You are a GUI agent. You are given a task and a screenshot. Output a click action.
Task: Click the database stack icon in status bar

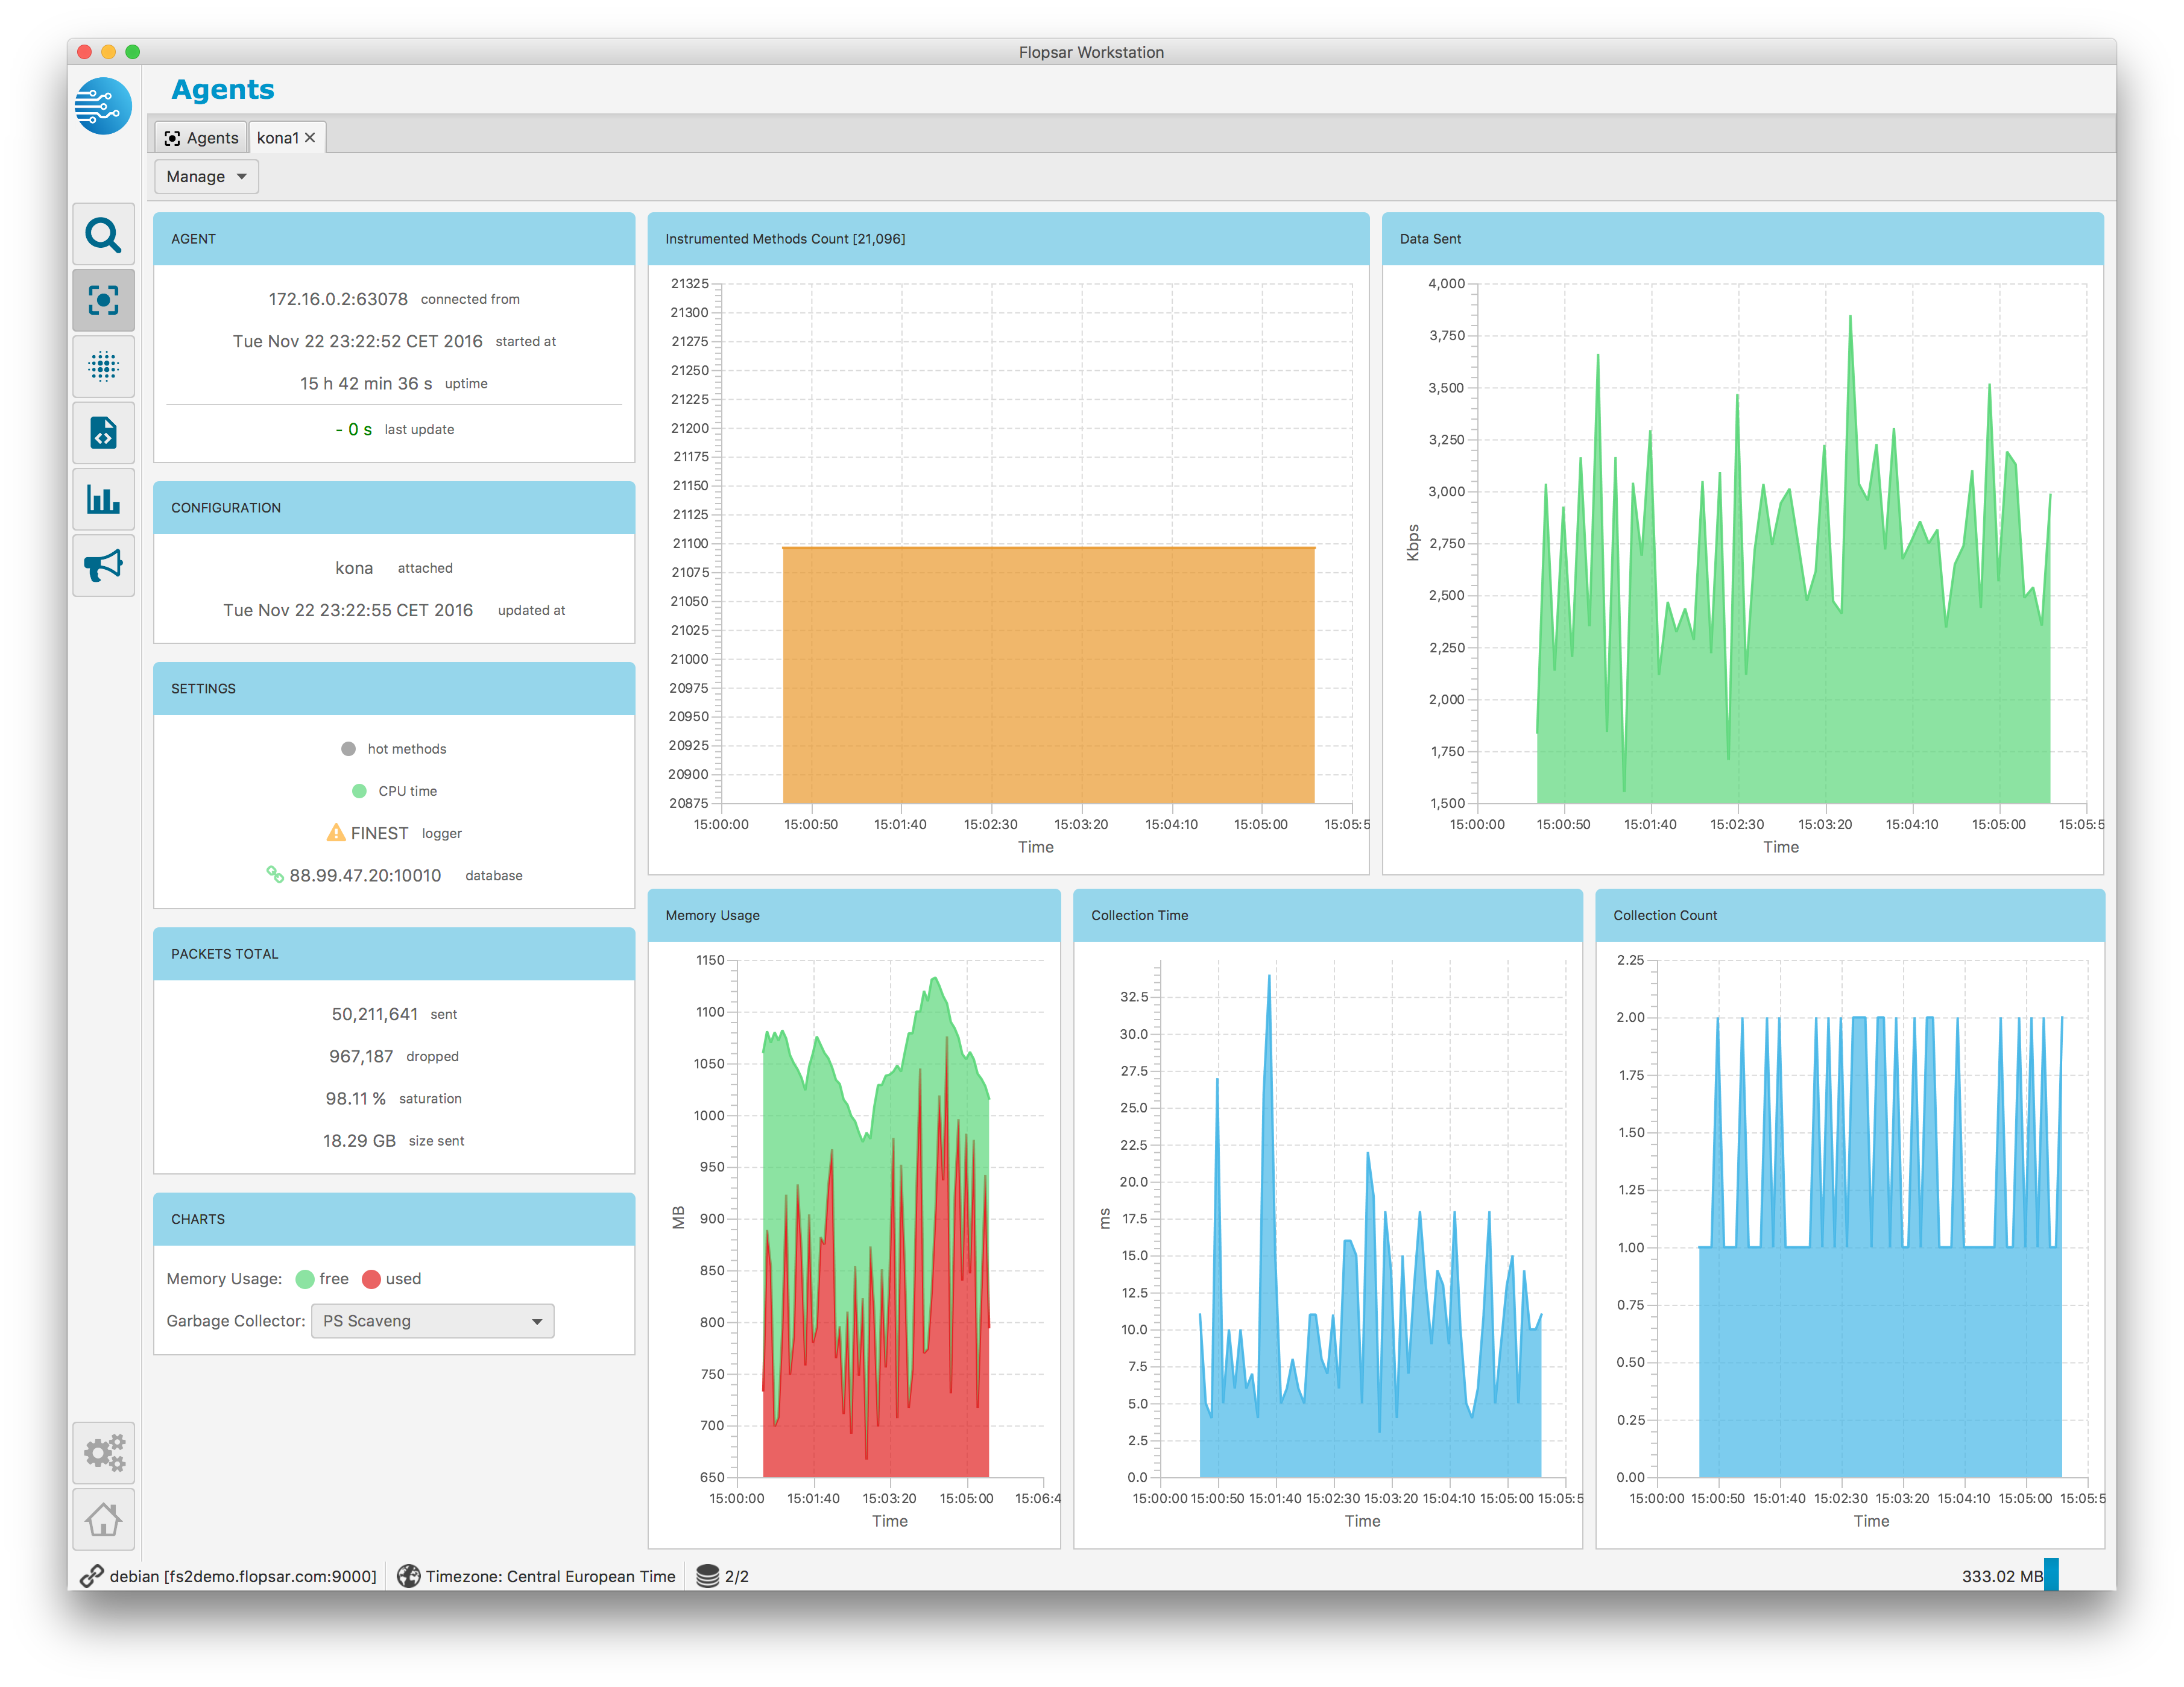(x=707, y=1576)
